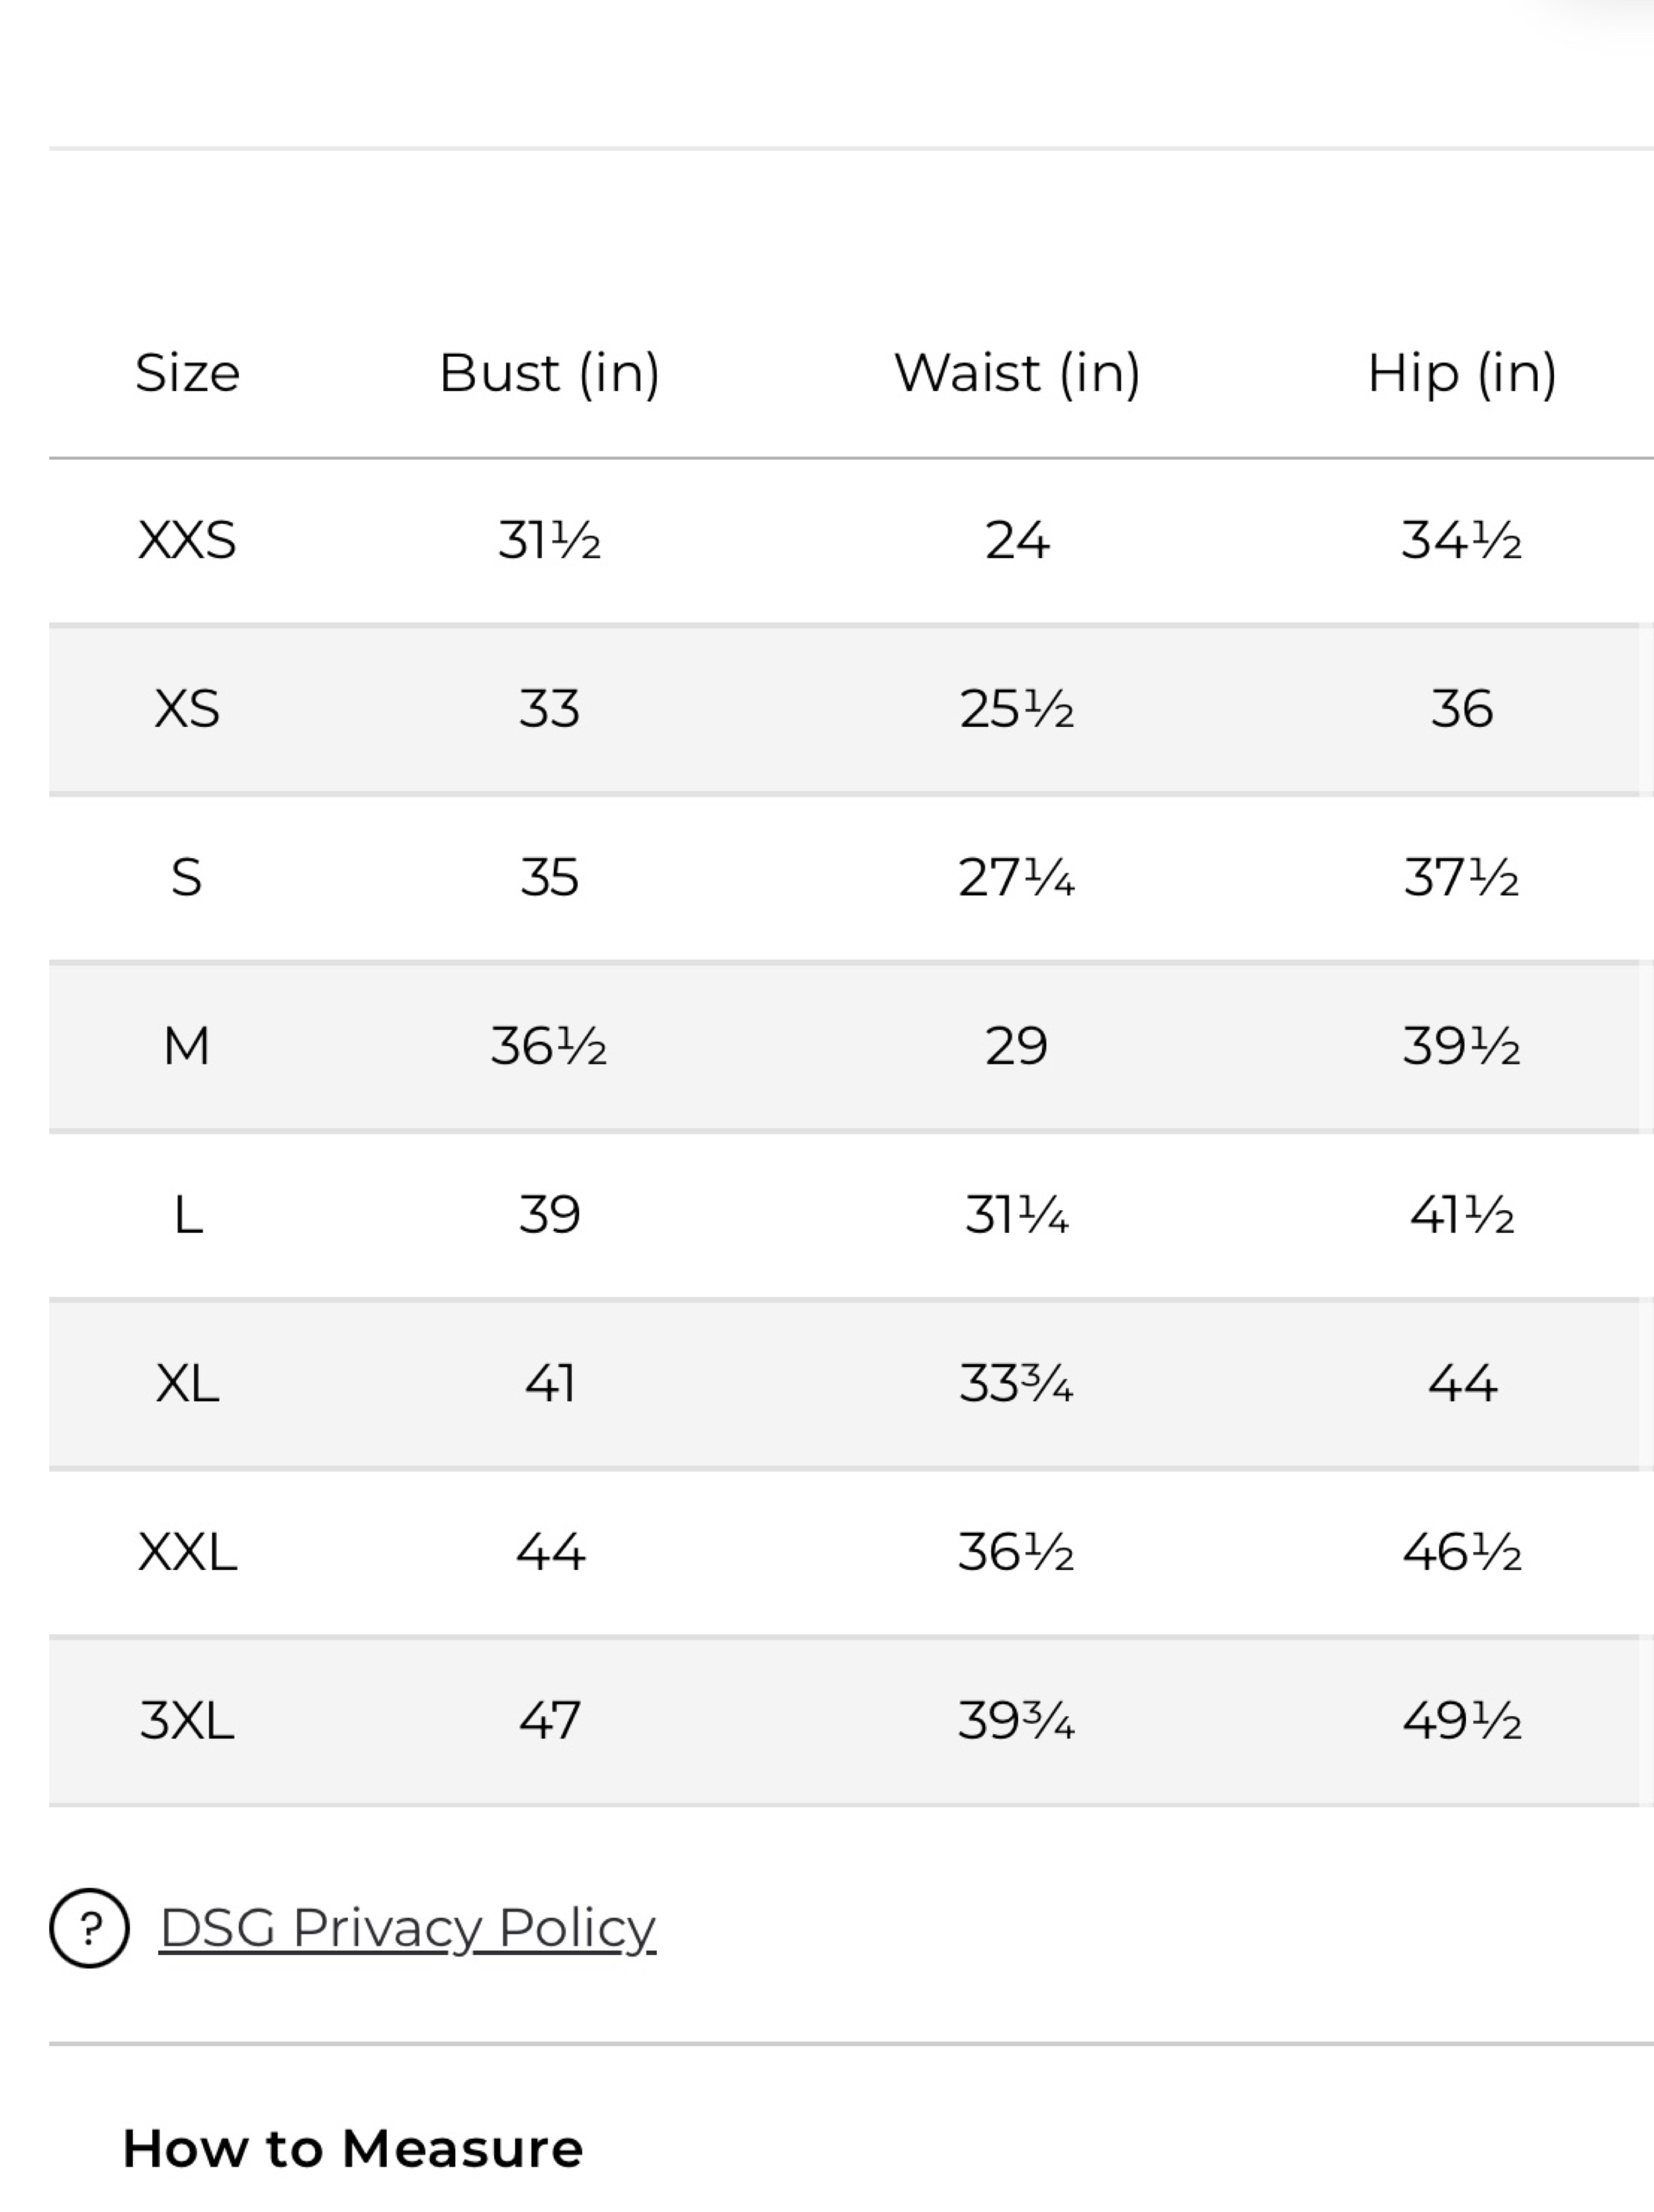Select the XL size row label
Image resolution: width=1654 pixels, height=2212 pixels.
[x=187, y=1384]
